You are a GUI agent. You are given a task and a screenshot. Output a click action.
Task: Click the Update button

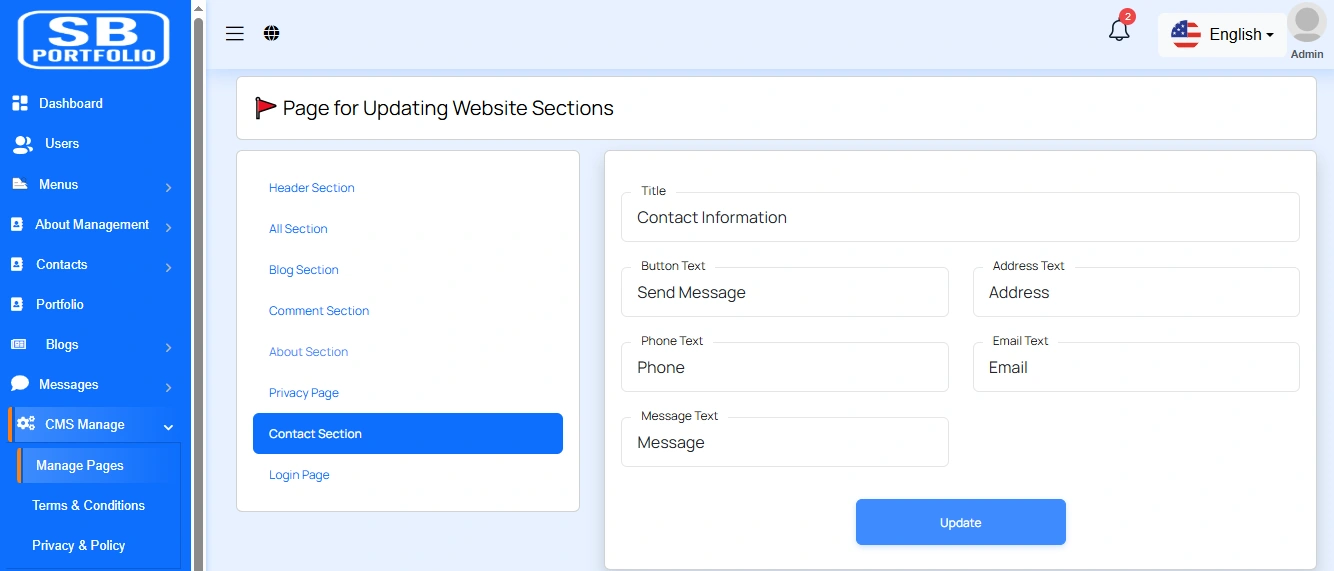click(x=960, y=522)
